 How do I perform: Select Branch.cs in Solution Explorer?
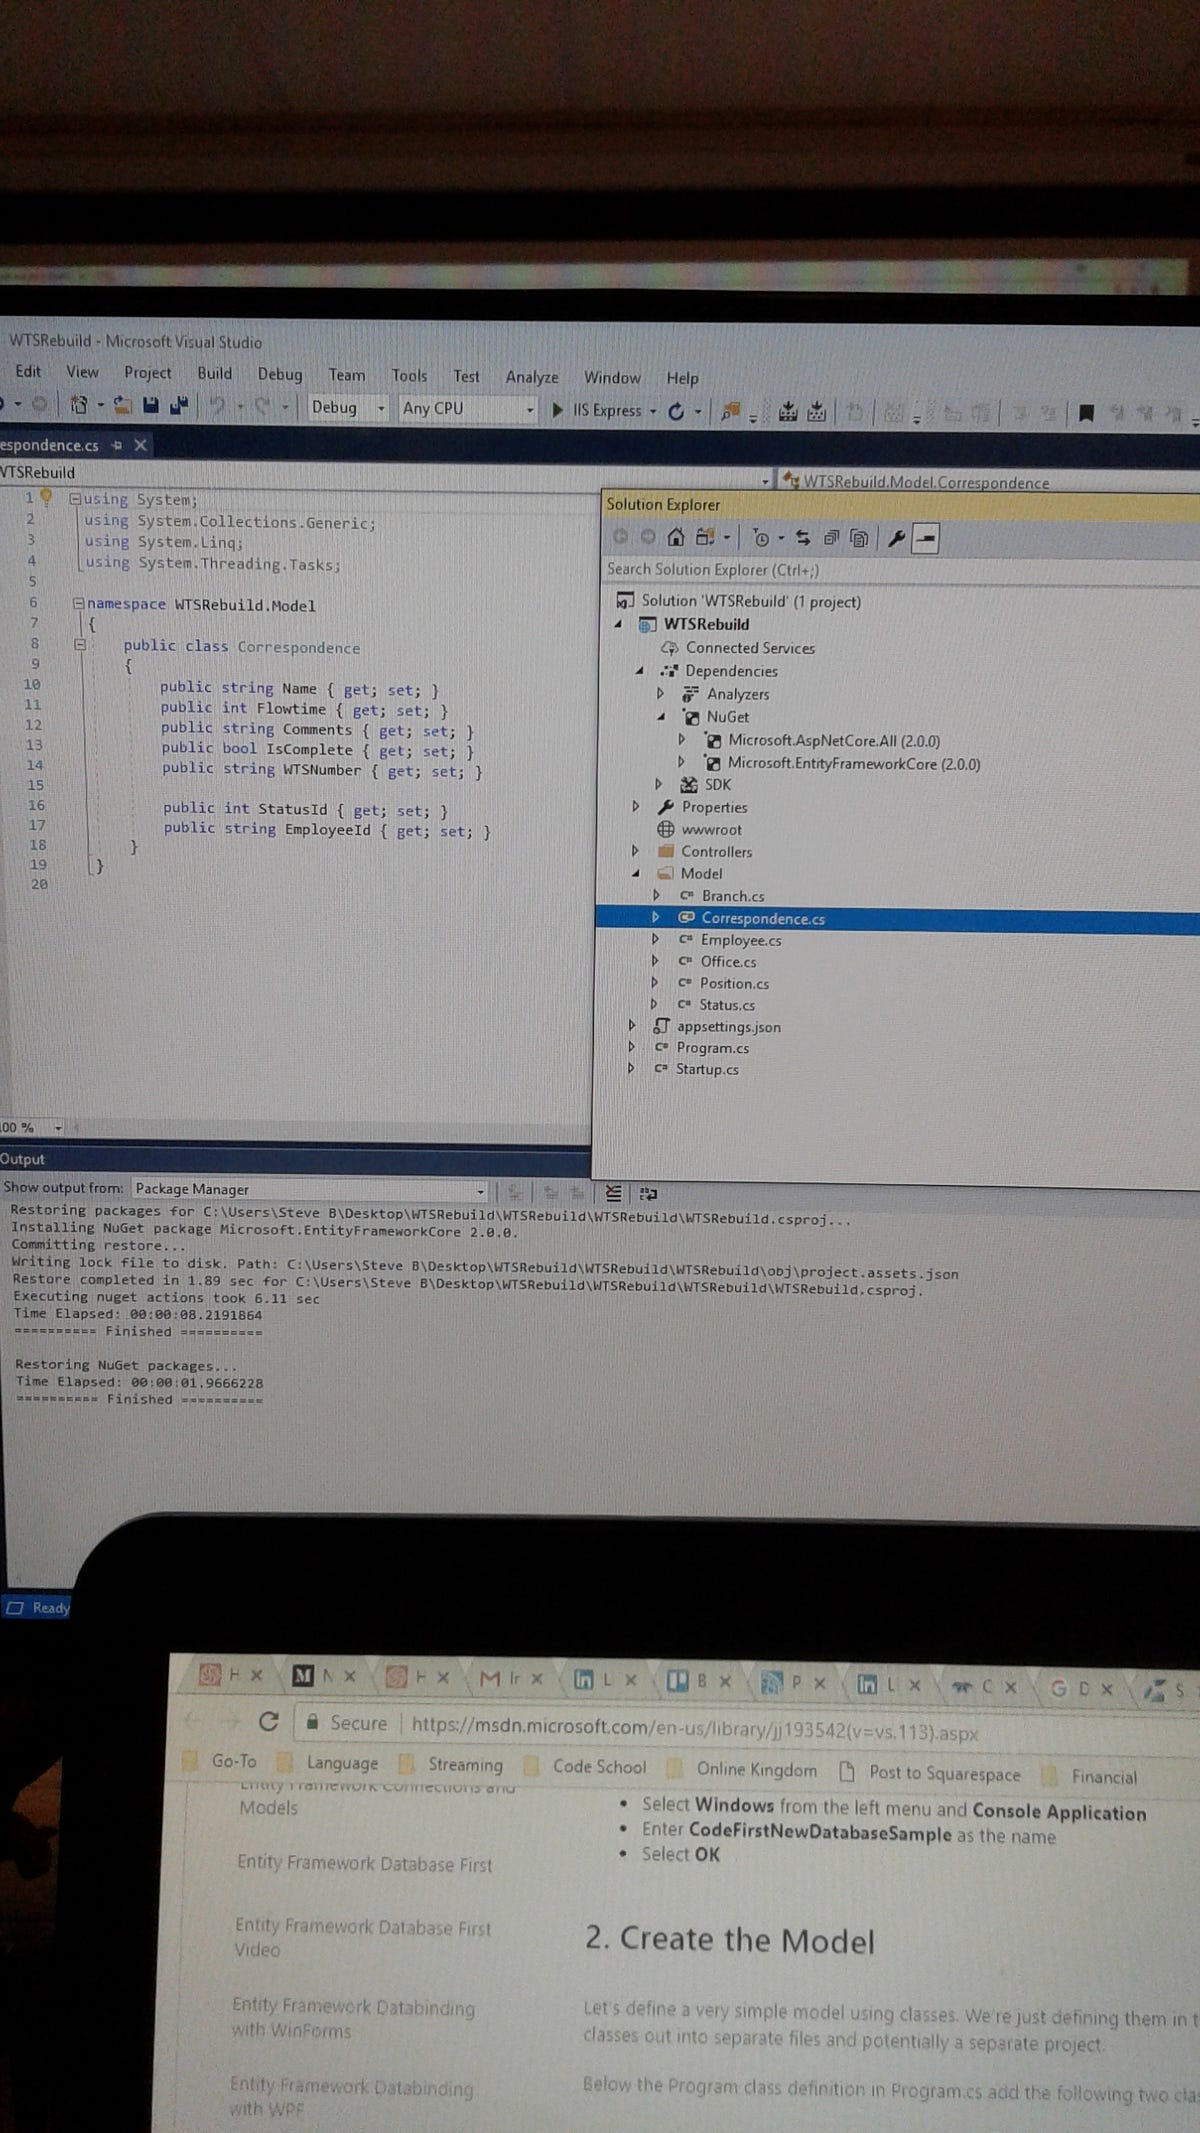click(x=733, y=896)
